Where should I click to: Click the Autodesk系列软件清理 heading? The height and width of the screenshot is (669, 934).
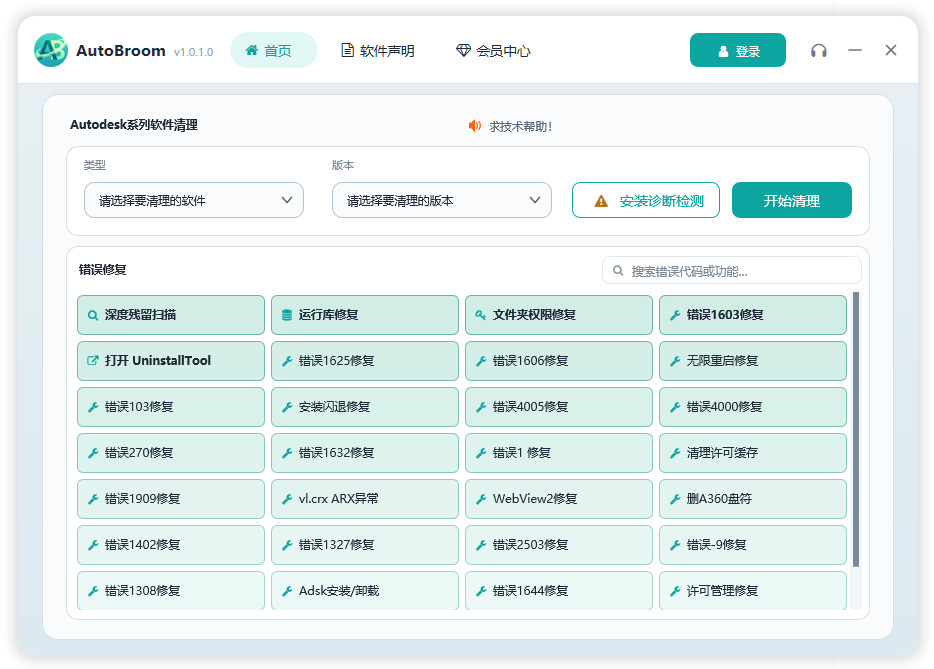point(134,125)
